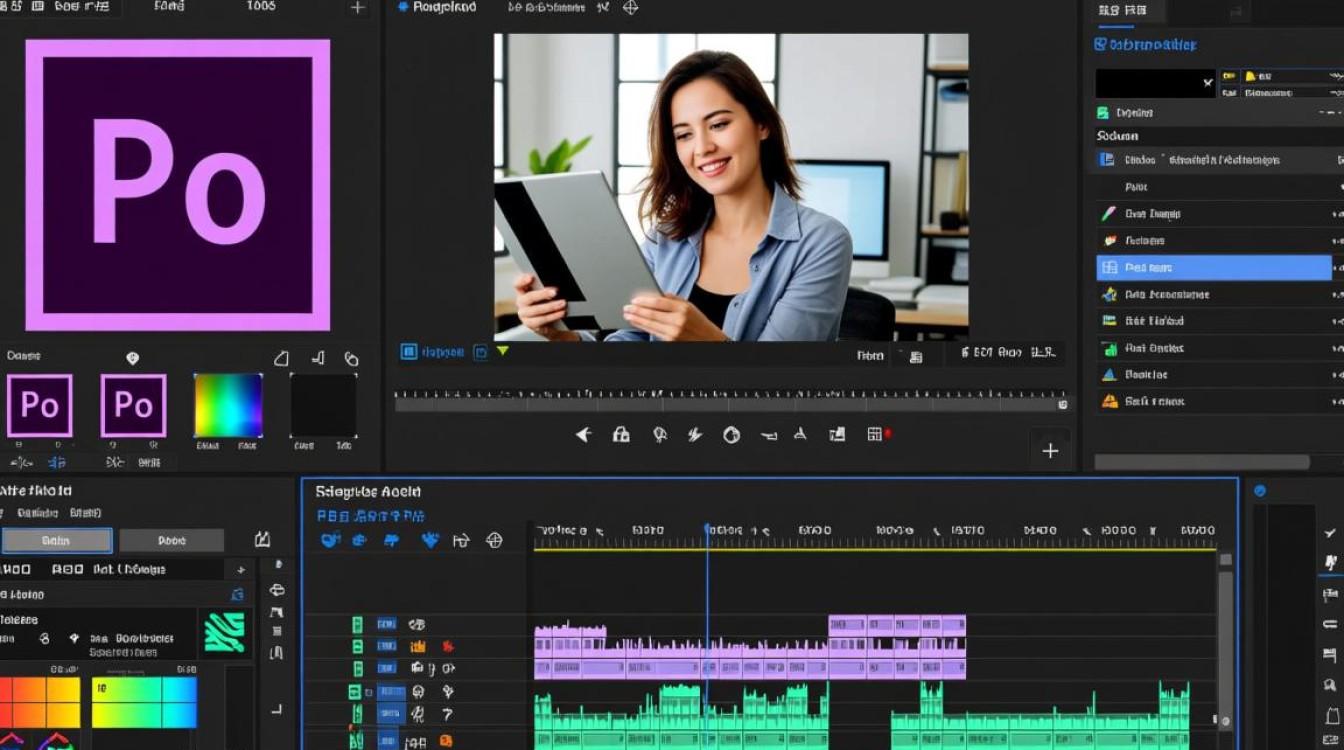Expand the arrow at the end of the pink pen row
Screen dimensions: 1344x750
point(1337,214)
